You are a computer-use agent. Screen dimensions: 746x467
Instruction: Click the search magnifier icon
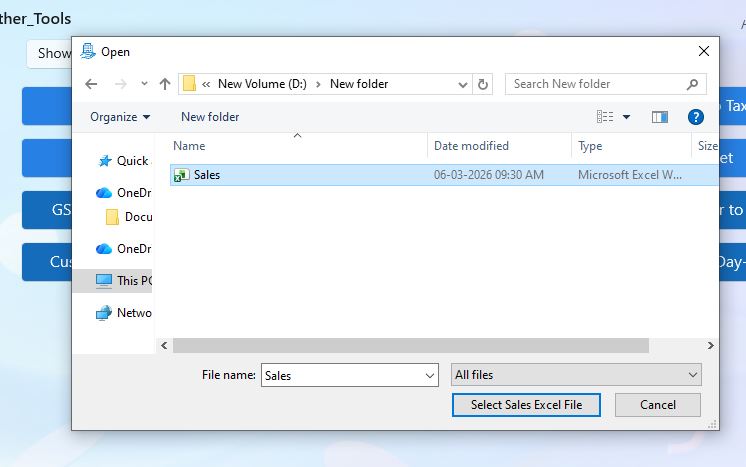point(692,84)
